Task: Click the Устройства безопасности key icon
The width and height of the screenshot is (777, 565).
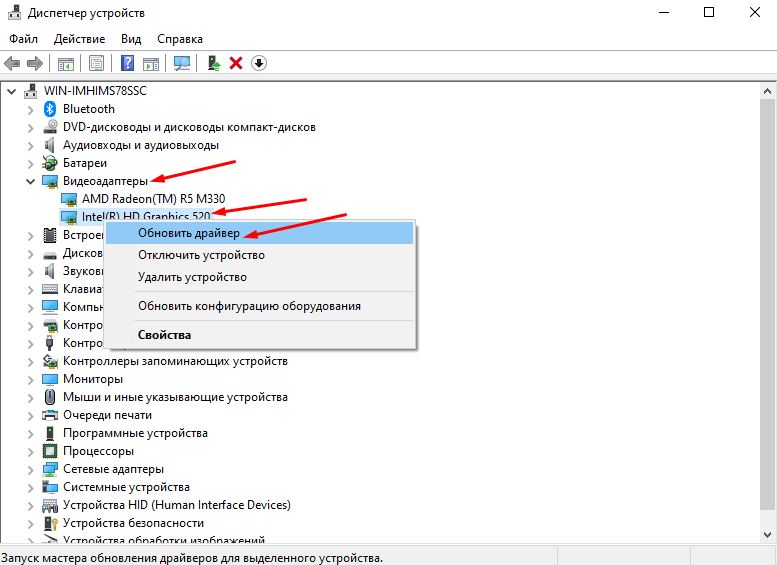Action: pos(50,523)
